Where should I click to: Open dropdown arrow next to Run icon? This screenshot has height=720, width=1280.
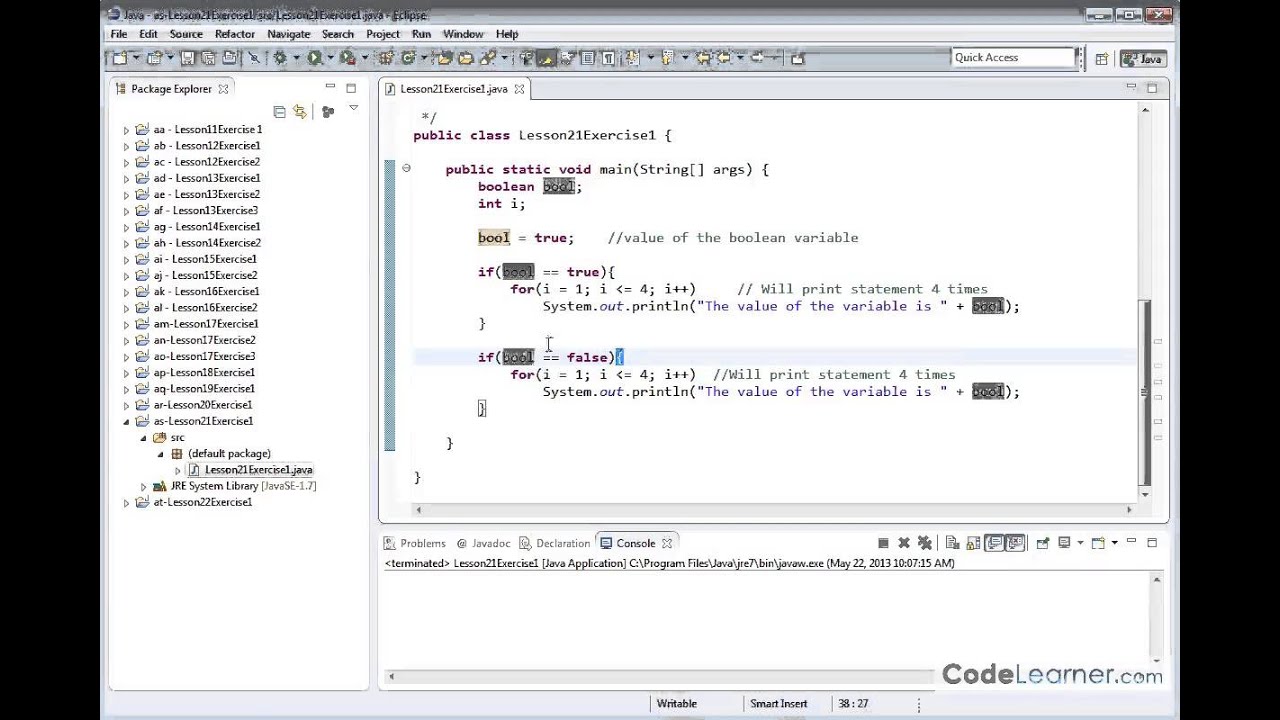tap(331, 58)
